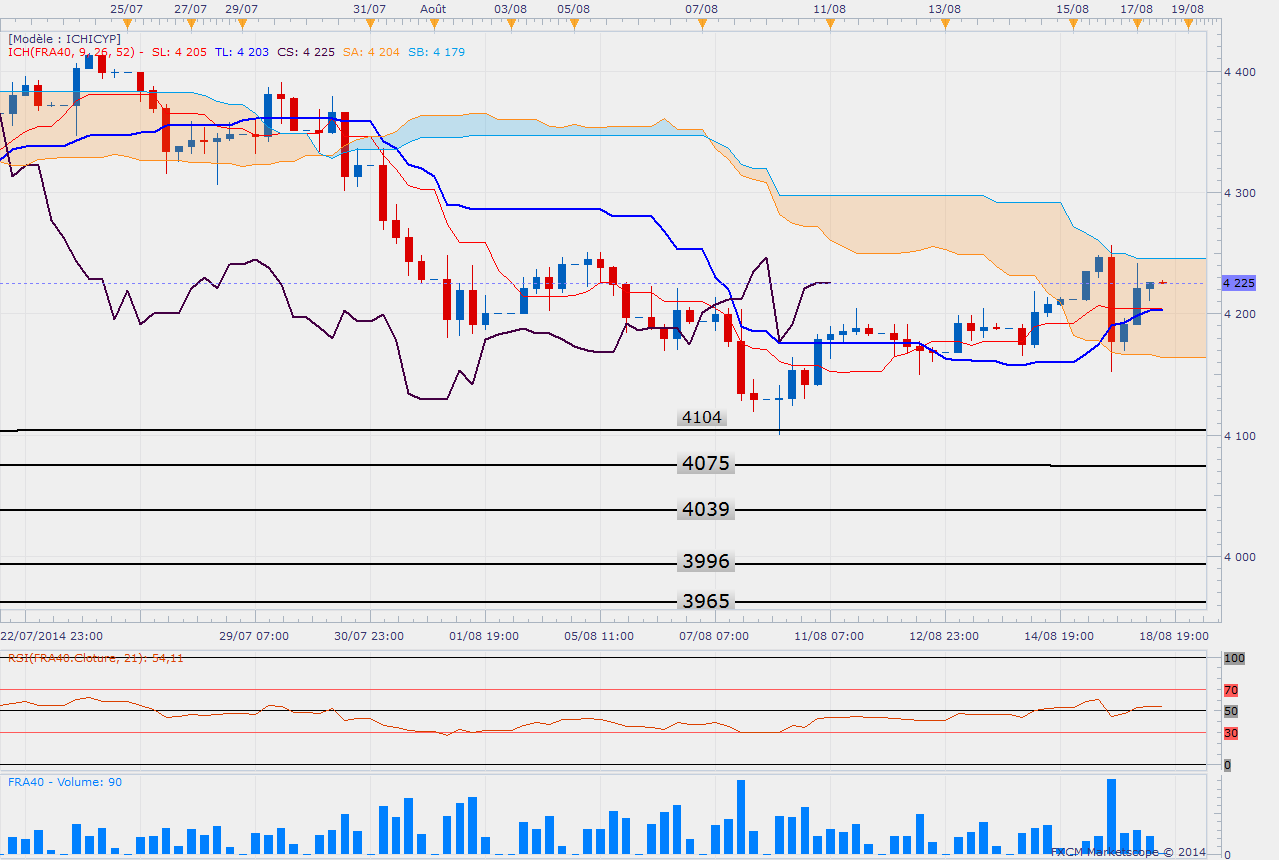Click the RSI 30 oversold level tag
Image resolution: width=1279 pixels, height=860 pixels.
click(x=1231, y=733)
